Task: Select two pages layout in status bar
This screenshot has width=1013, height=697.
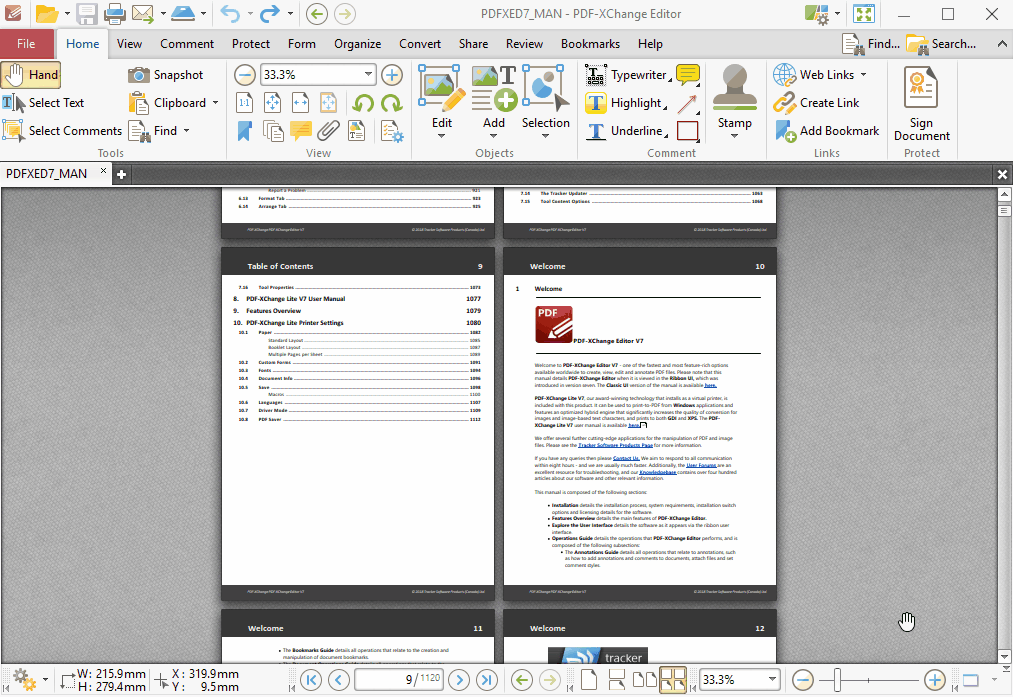Action: click(644, 680)
